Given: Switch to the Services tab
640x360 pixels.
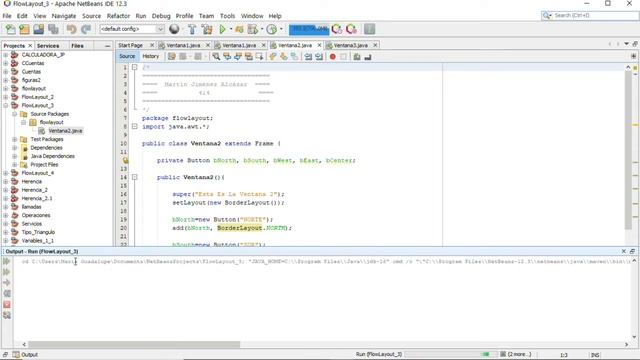Looking at the screenshot, I should 48,46.
